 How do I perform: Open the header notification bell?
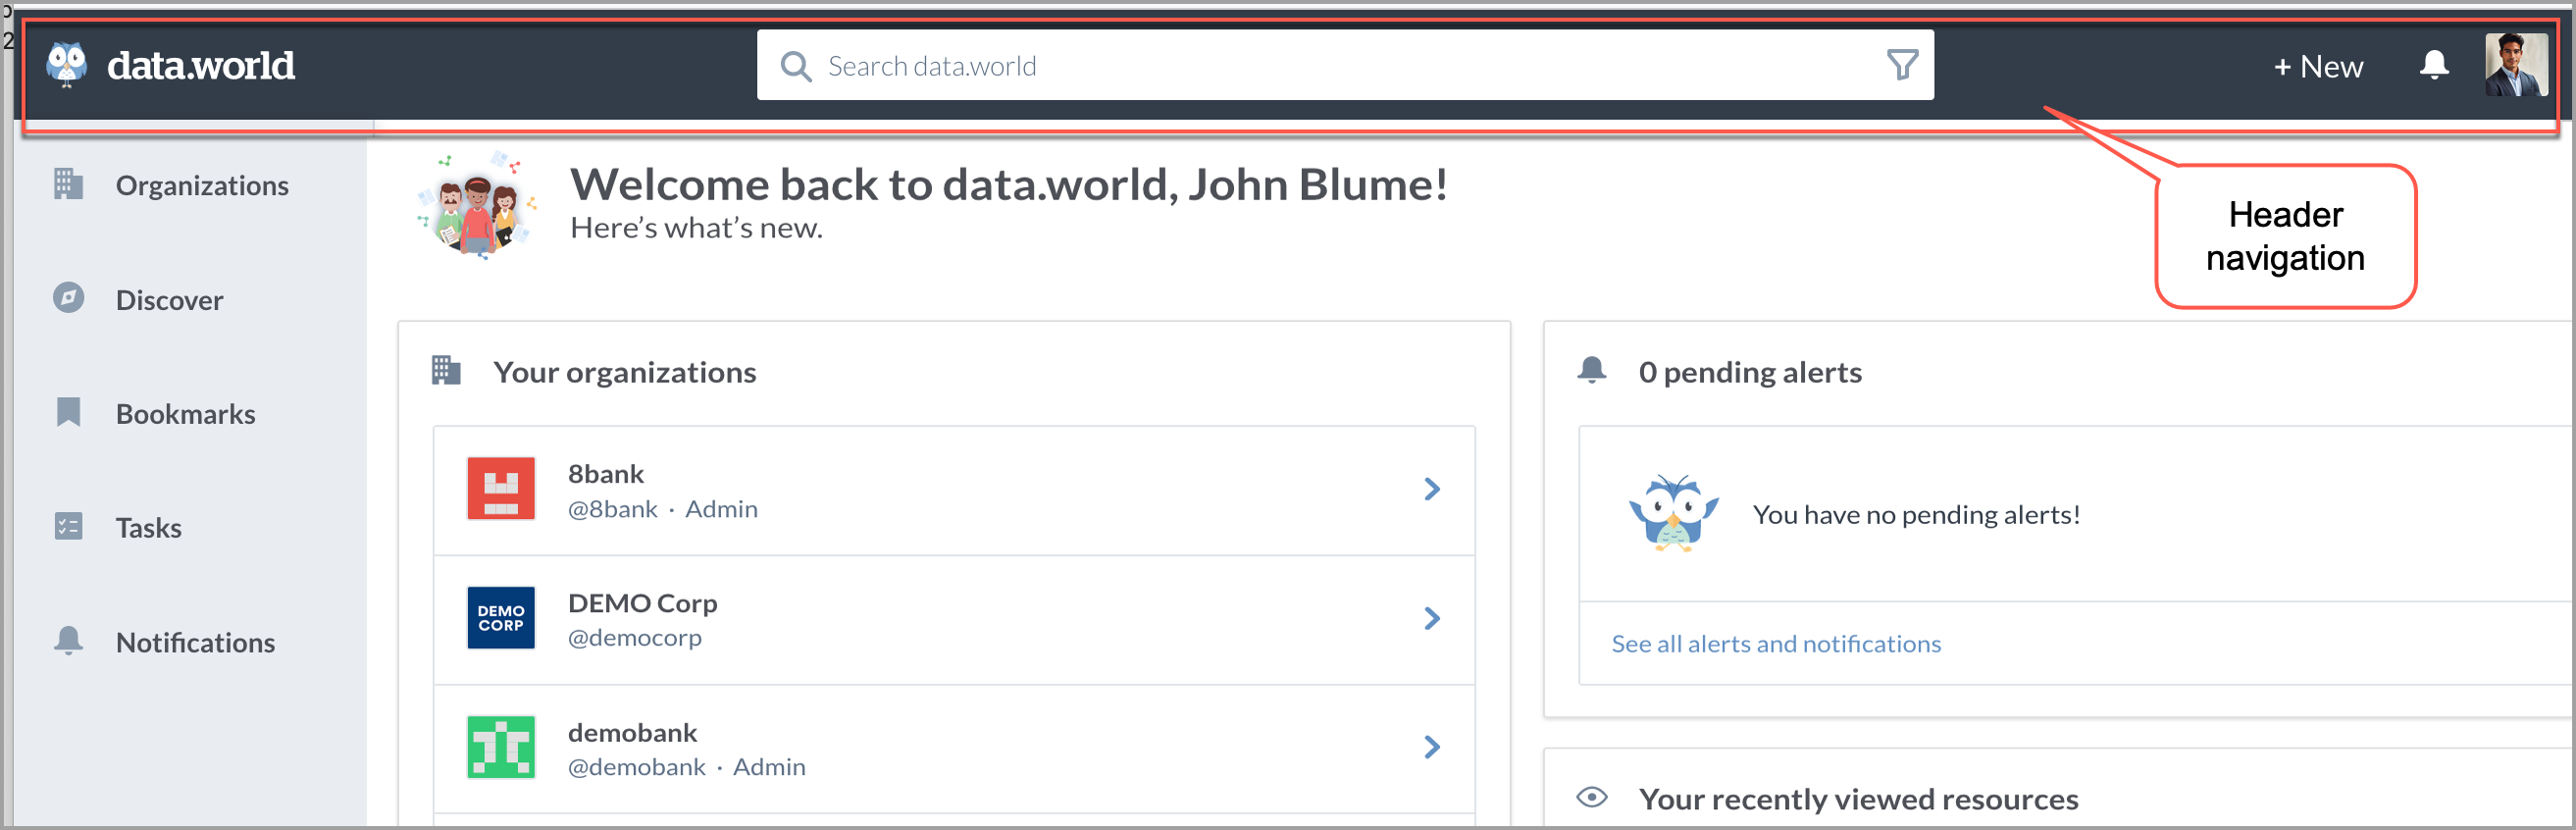pyautogui.click(x=2433, y=65)
